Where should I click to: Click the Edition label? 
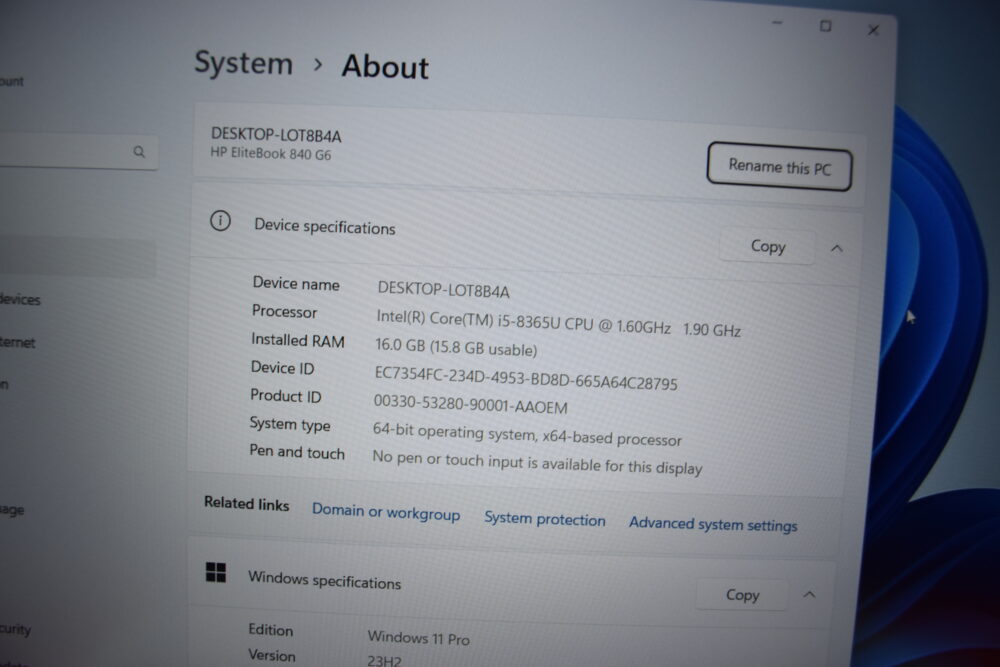point(270,630)
